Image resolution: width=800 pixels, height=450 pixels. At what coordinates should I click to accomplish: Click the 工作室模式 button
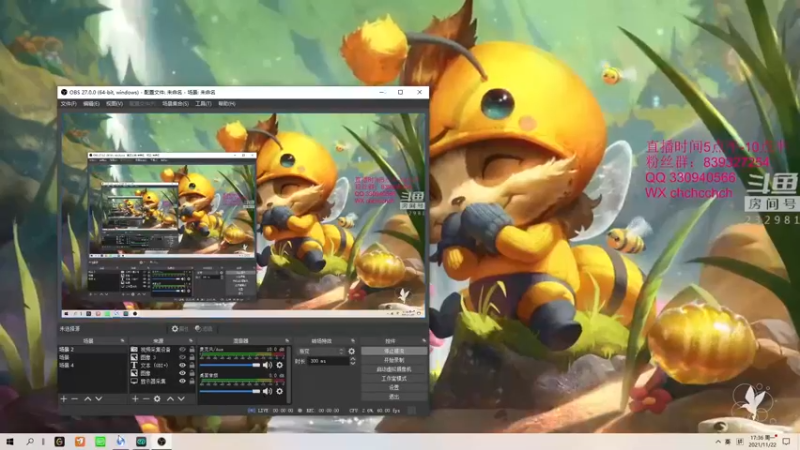click(394, 379)
